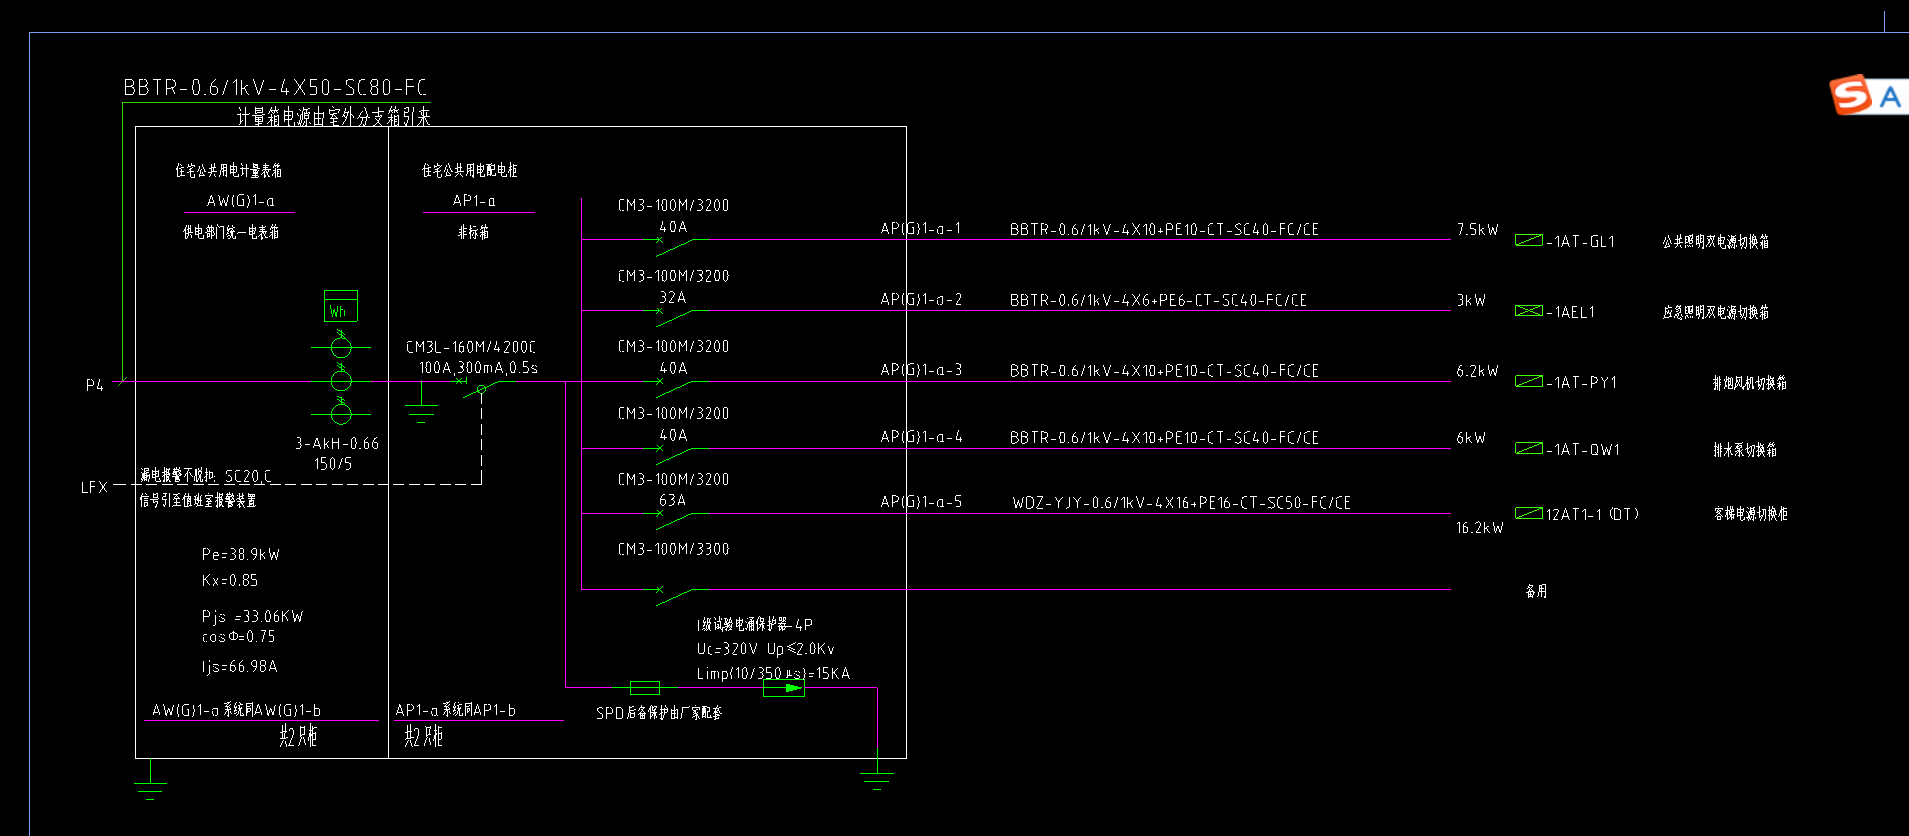
Task: Click the AP1-a 系统同AP1-b note
Action: (x=456, y=710)
